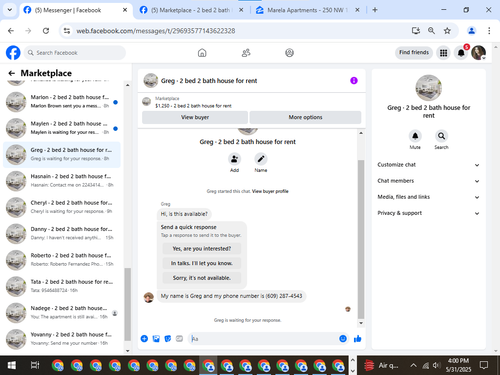Send a thumbs up like
Image resolution: width=500 pixels, height=375 pixels.
[357, 339]
